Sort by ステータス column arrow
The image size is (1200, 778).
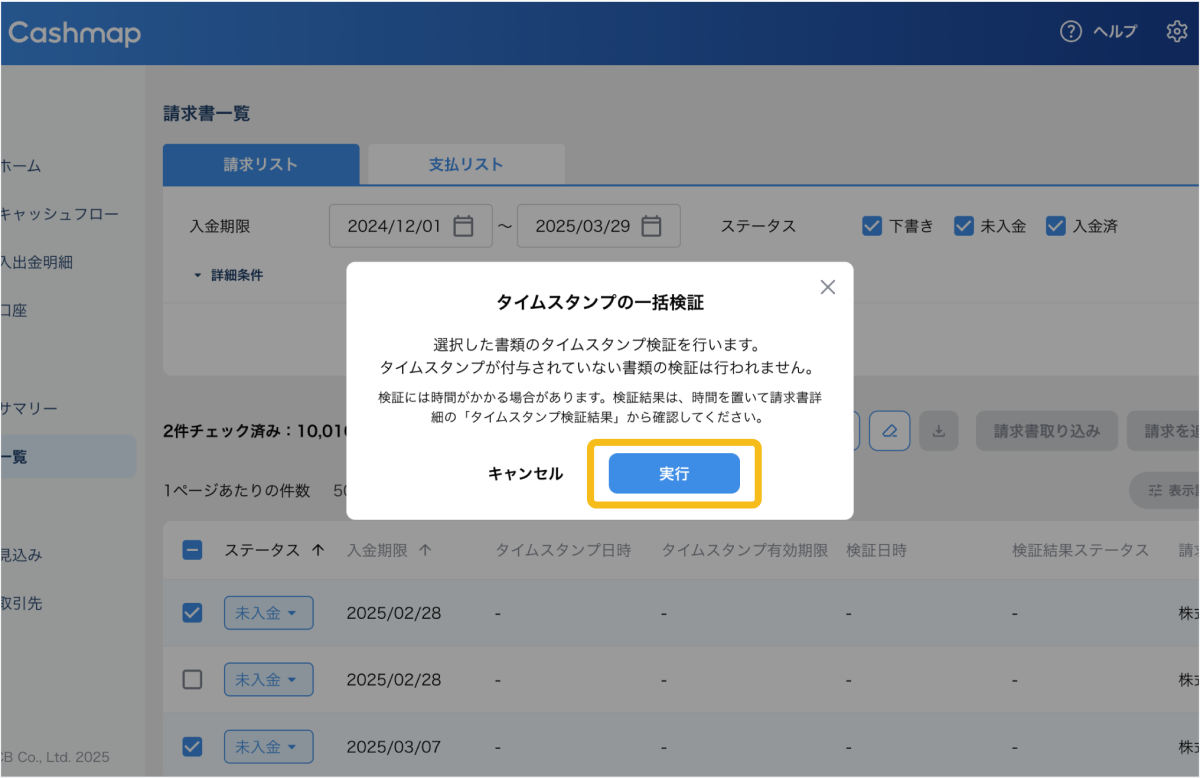click(x=318, y=550)
